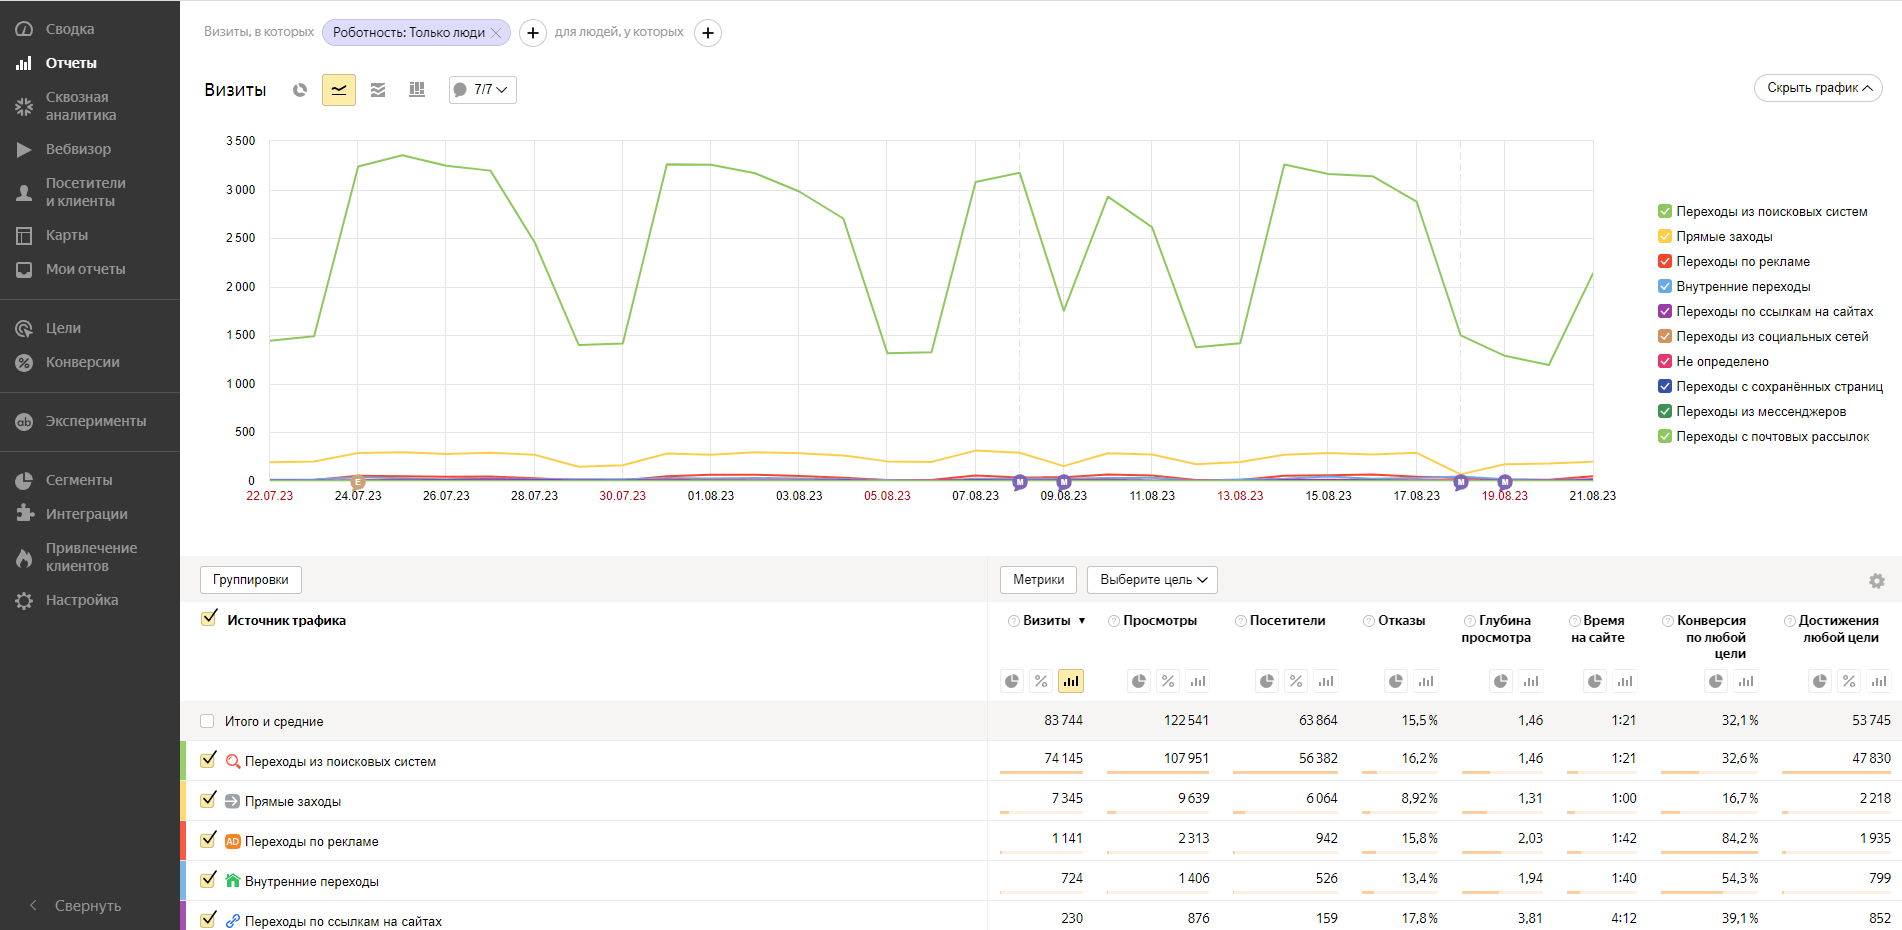Click Настройка gear icon in sidebar
This screenshot has width=1902, height=930.
24,600
